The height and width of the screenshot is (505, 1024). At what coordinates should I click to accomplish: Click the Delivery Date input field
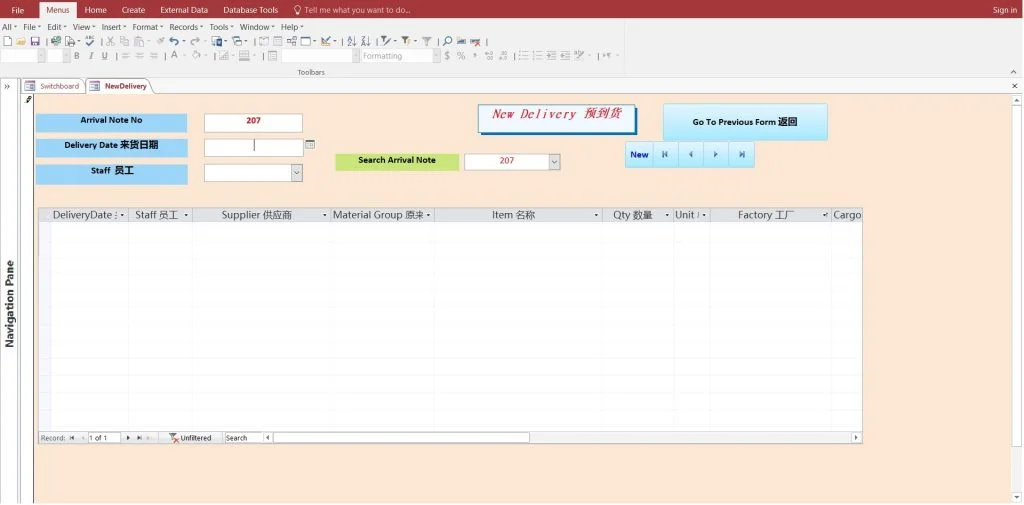pyautogui.click(x=253, y=147)
